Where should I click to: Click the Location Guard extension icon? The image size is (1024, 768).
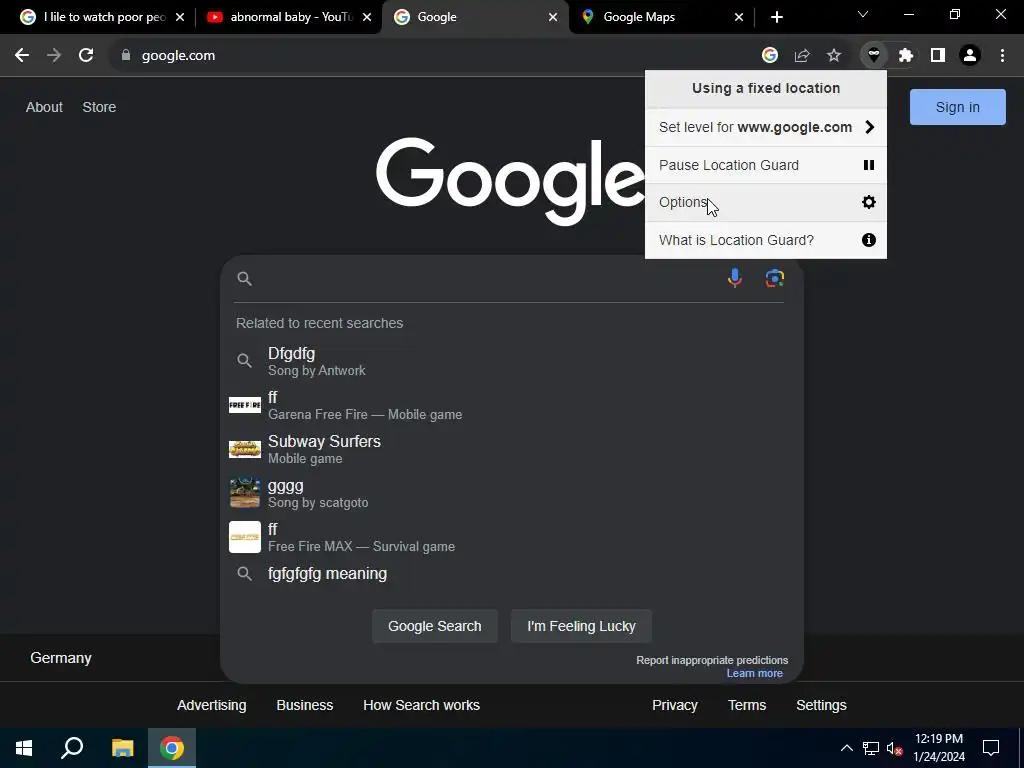[x=874, y=56]
